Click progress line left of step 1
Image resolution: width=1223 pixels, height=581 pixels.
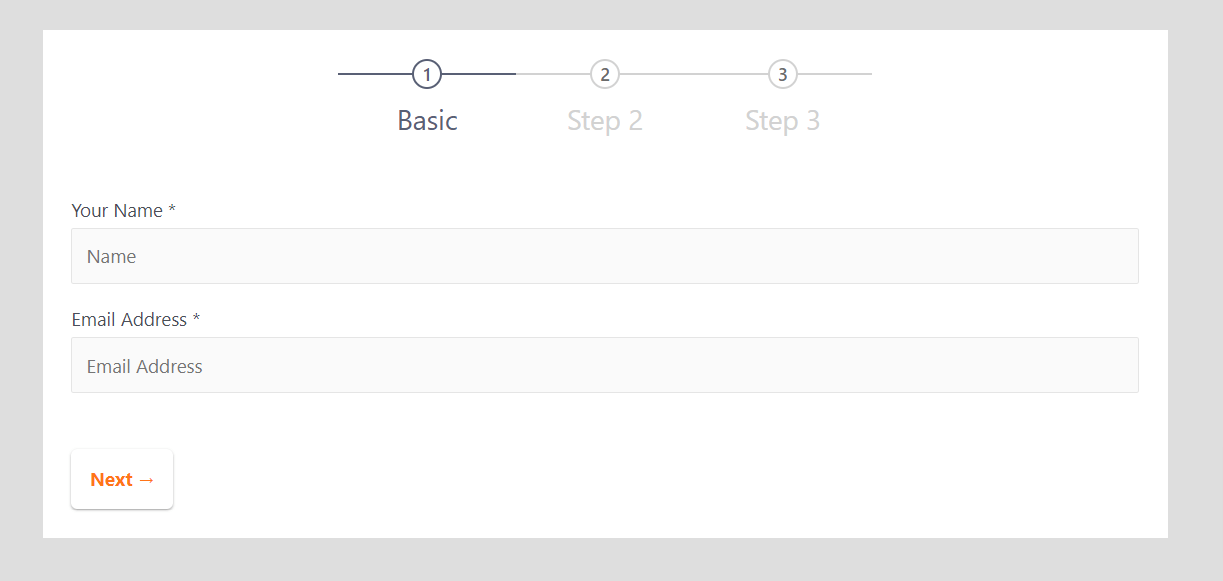click(375, 74)
